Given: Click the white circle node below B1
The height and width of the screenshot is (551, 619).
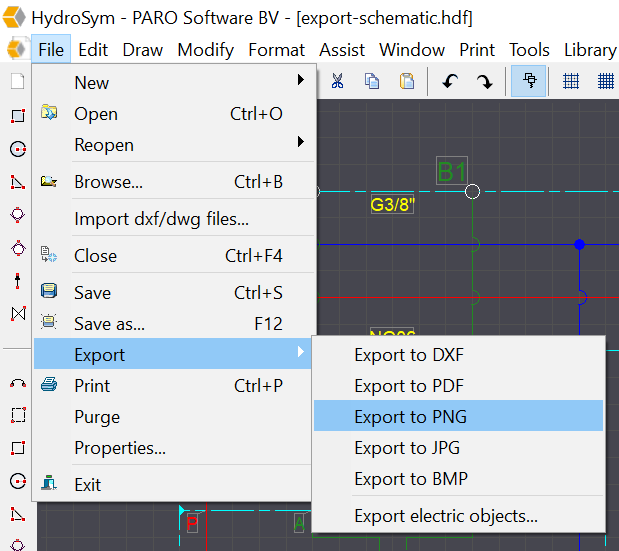Looking at the screenshot, I should tap(472, 191).
